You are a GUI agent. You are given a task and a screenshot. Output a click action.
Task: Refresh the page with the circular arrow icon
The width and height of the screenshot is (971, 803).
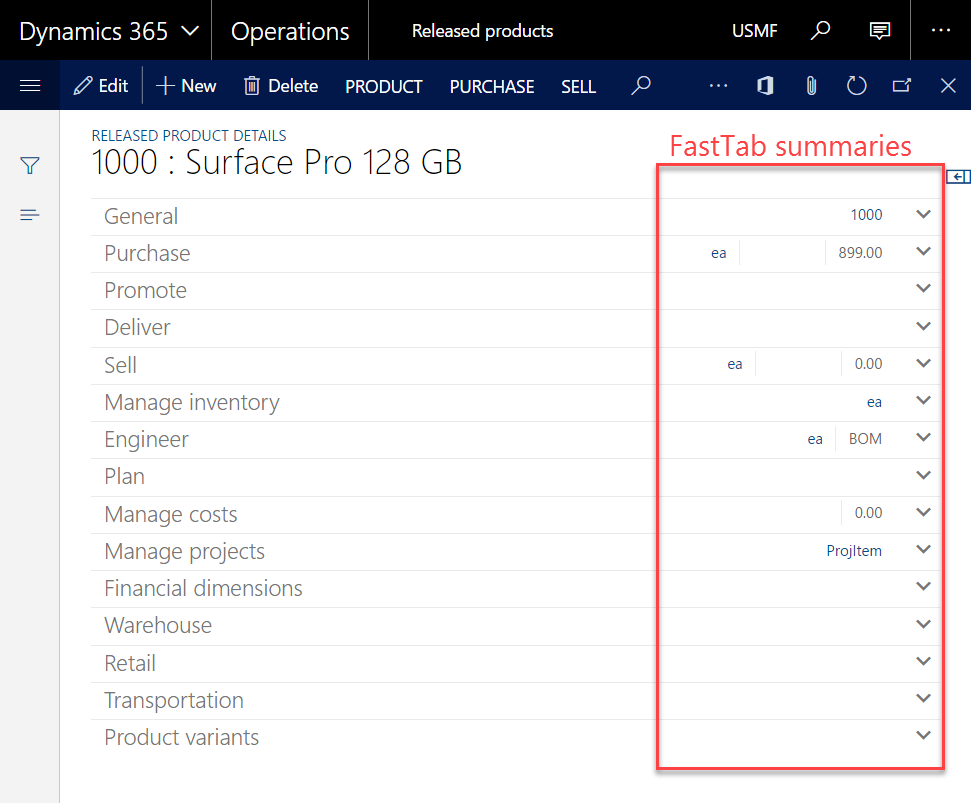[x=856, y=86]
